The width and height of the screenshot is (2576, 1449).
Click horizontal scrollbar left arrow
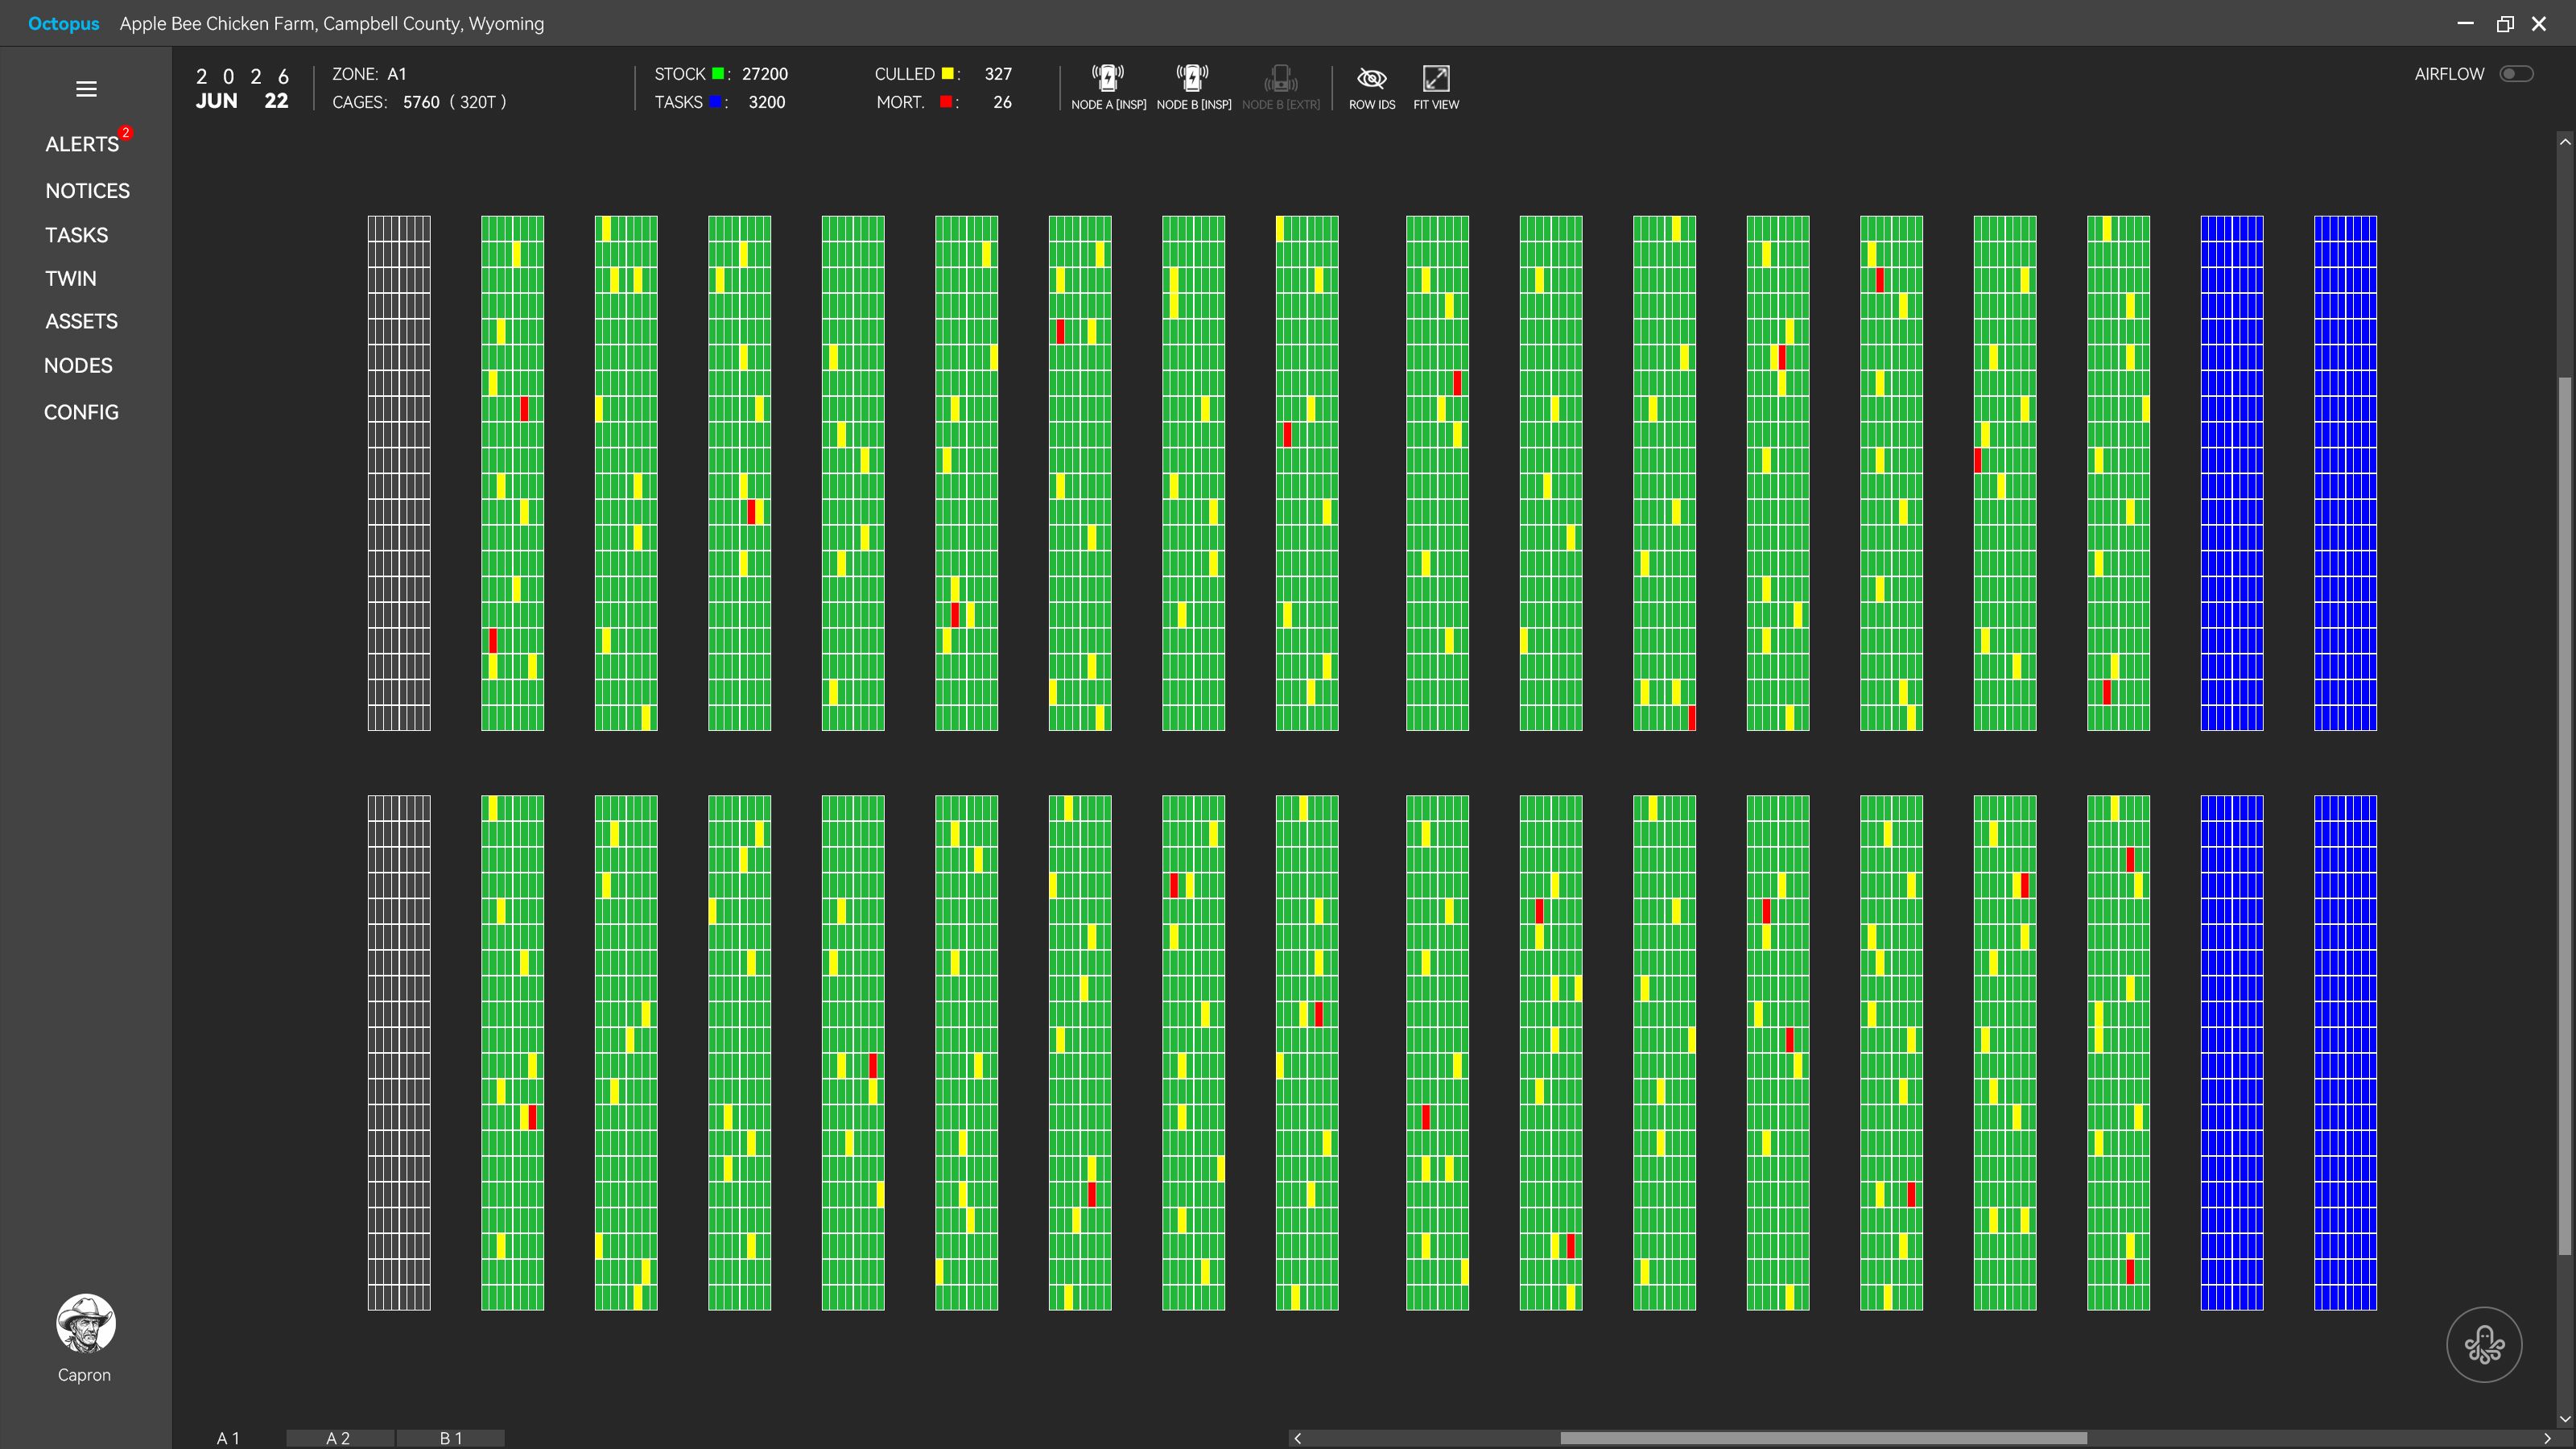coord(1298,1438)
